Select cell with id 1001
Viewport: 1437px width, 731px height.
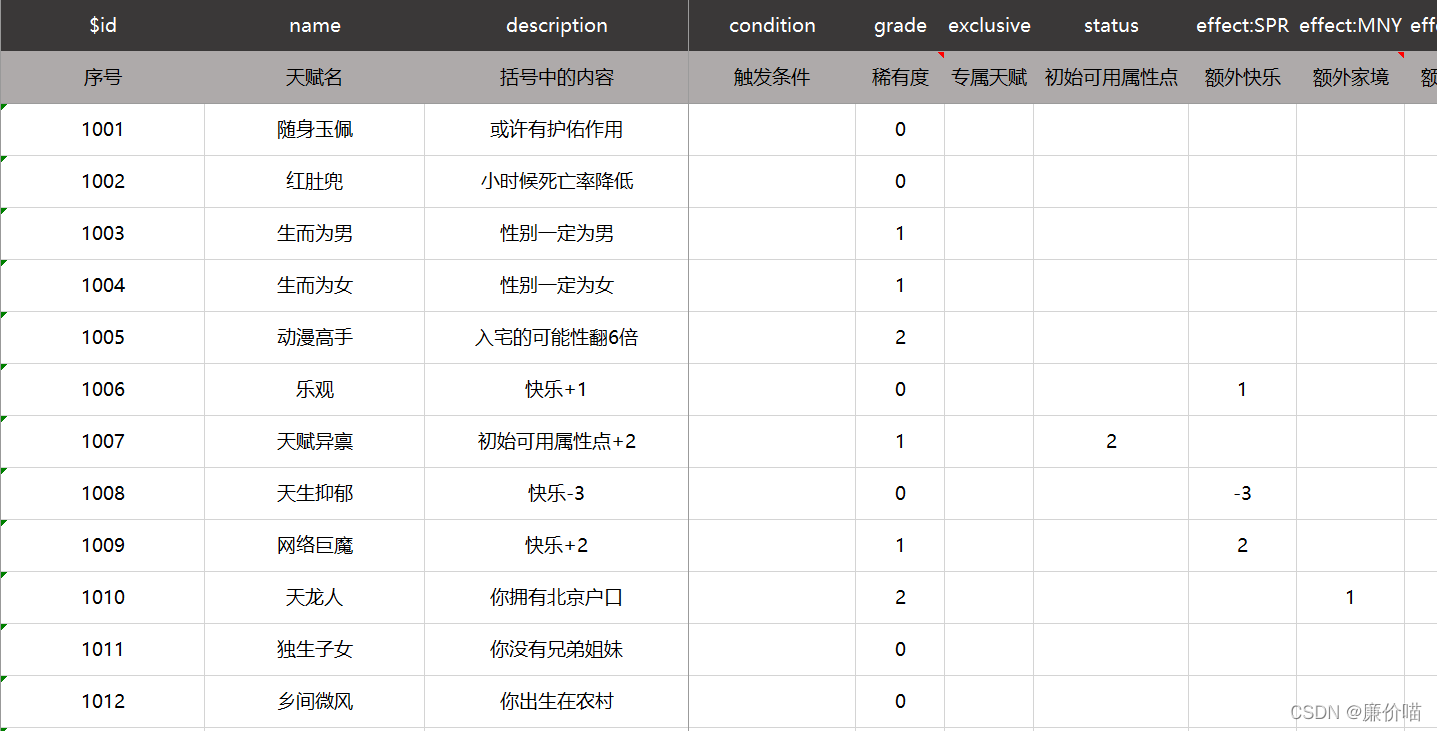(102, 129)
